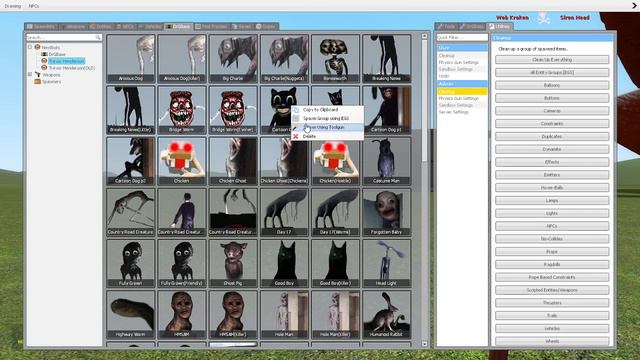Open the Saves tab
The width and height of the screenshot is (640, 360).
tap(242, 27)
